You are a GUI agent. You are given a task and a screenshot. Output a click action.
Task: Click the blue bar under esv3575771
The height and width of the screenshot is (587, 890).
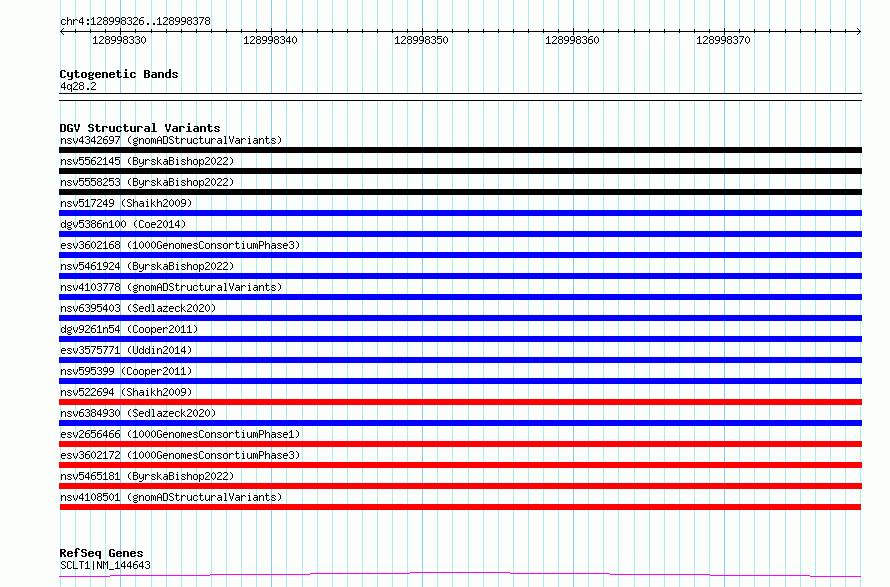tap(460, 360)
